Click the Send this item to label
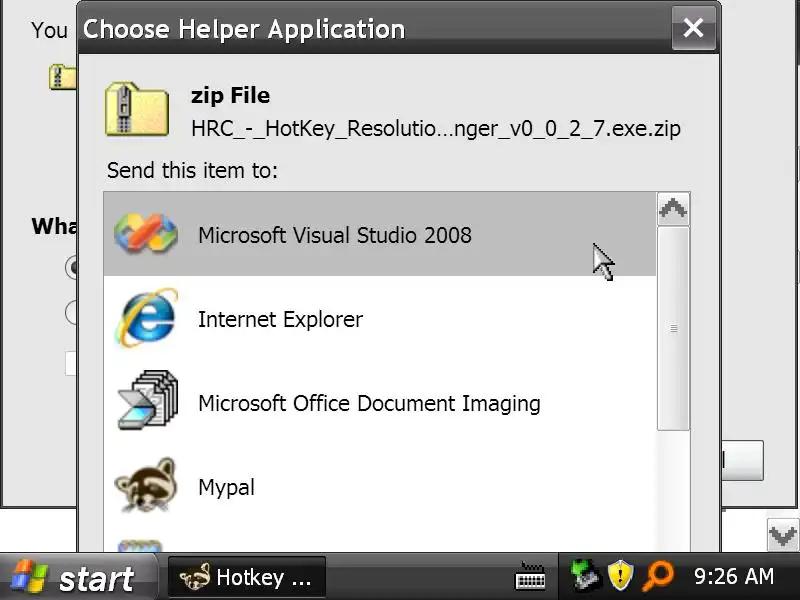 (192, 170)
